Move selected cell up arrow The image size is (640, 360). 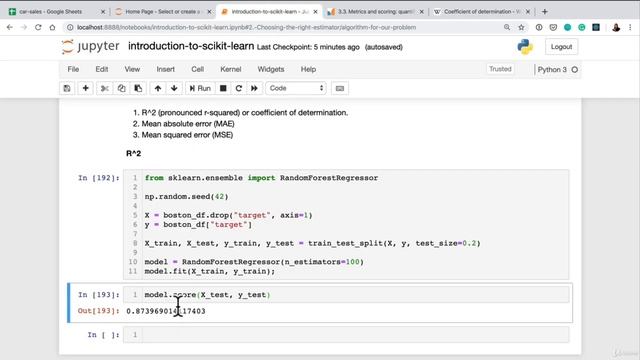(x=158, y=88)
